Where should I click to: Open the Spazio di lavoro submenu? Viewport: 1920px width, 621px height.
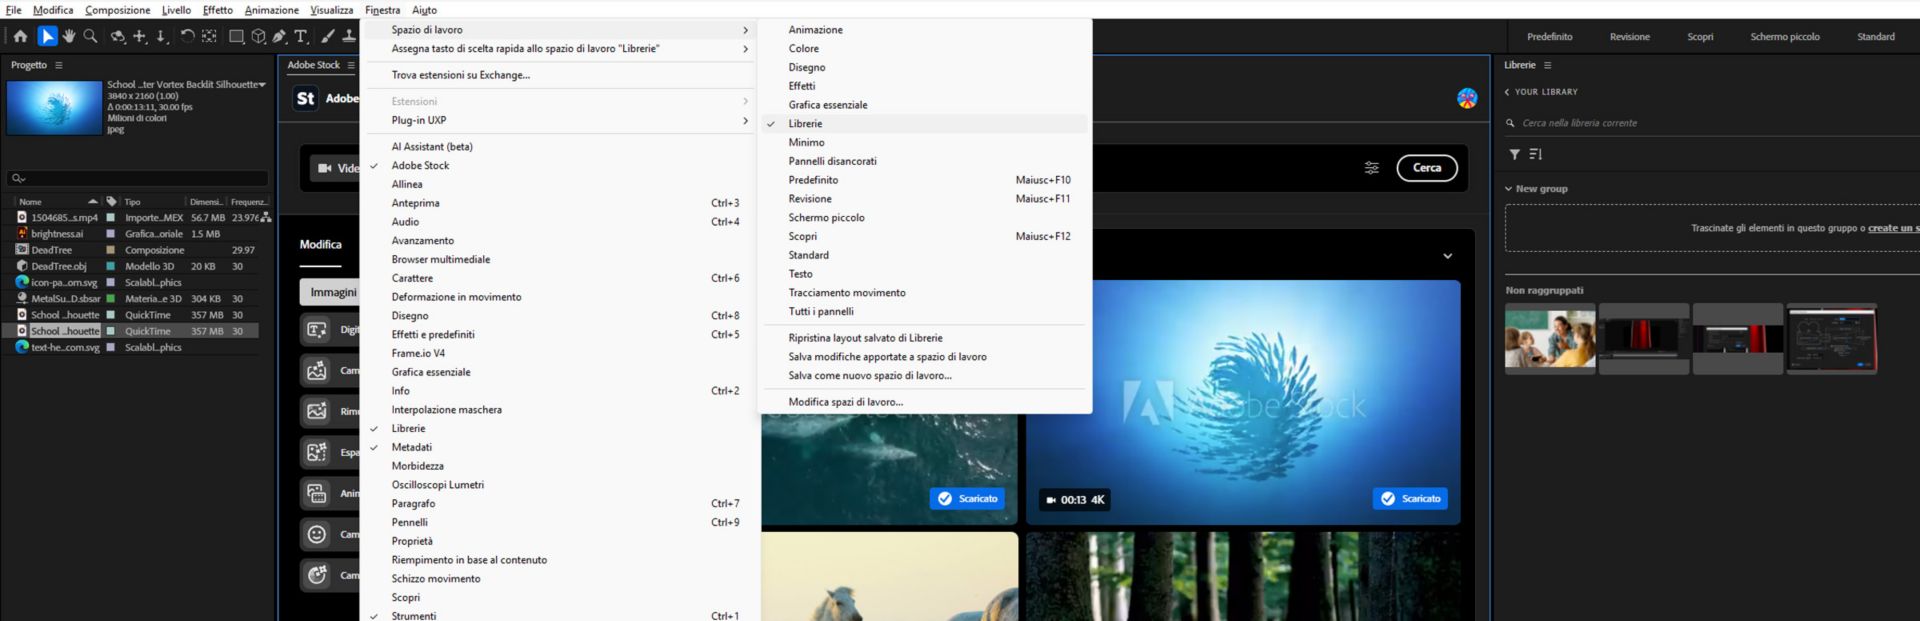click(x=560, y=30)
